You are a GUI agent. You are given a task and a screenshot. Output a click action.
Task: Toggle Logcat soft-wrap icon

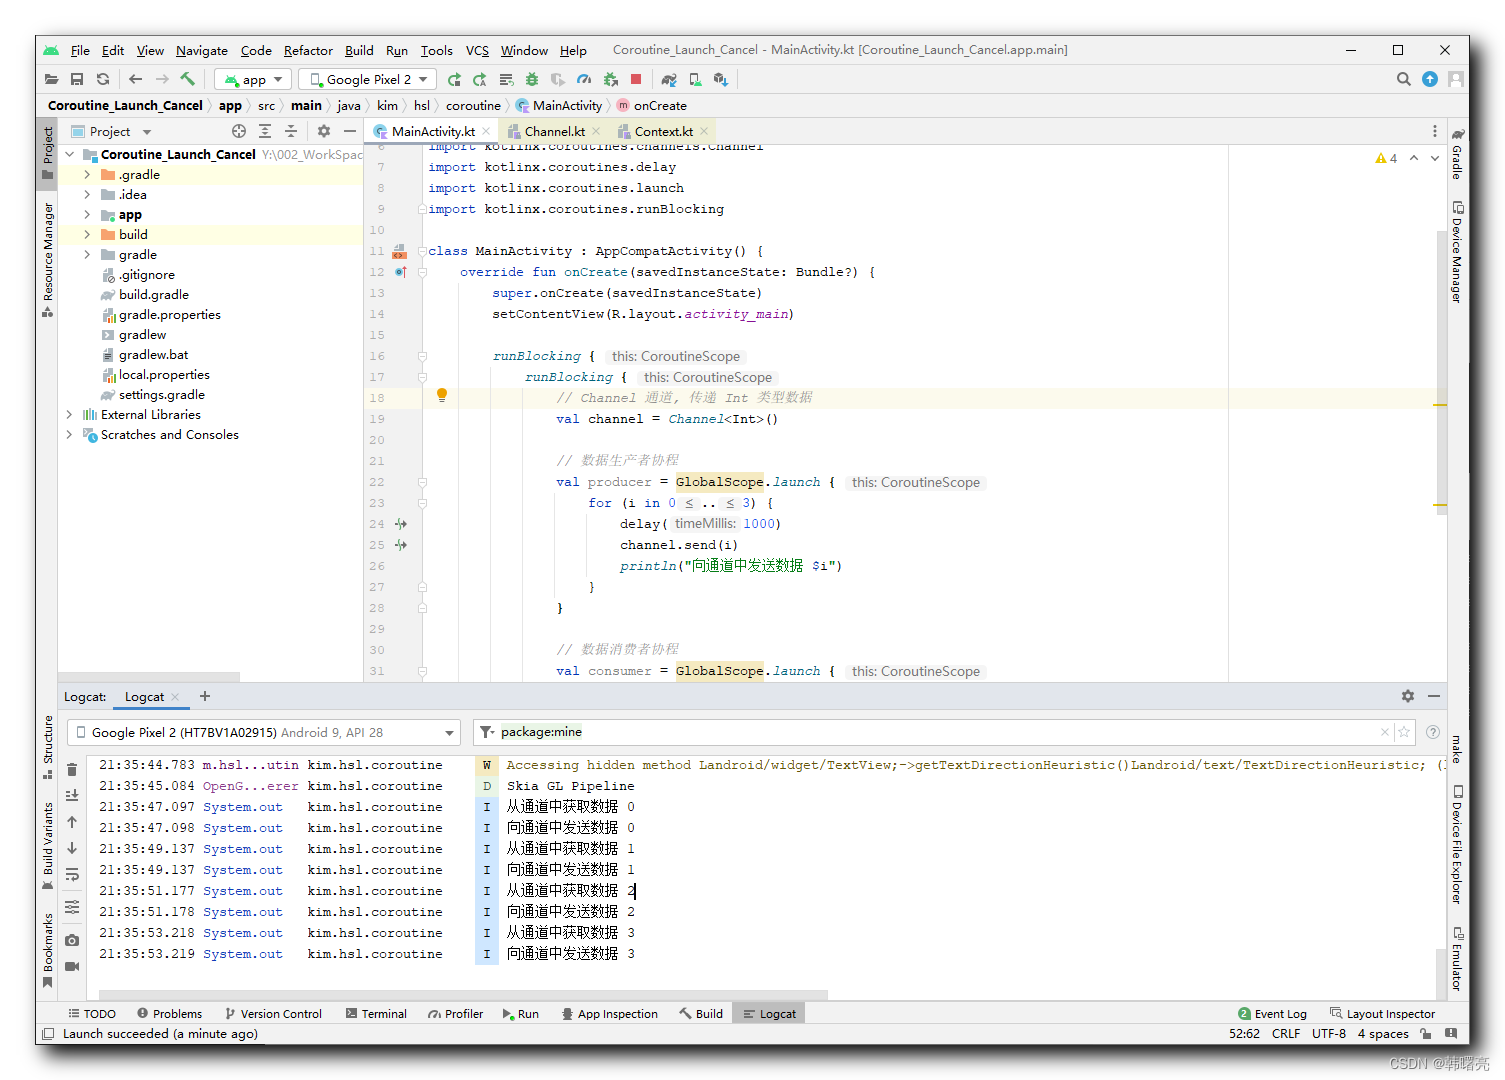[72, 875]
